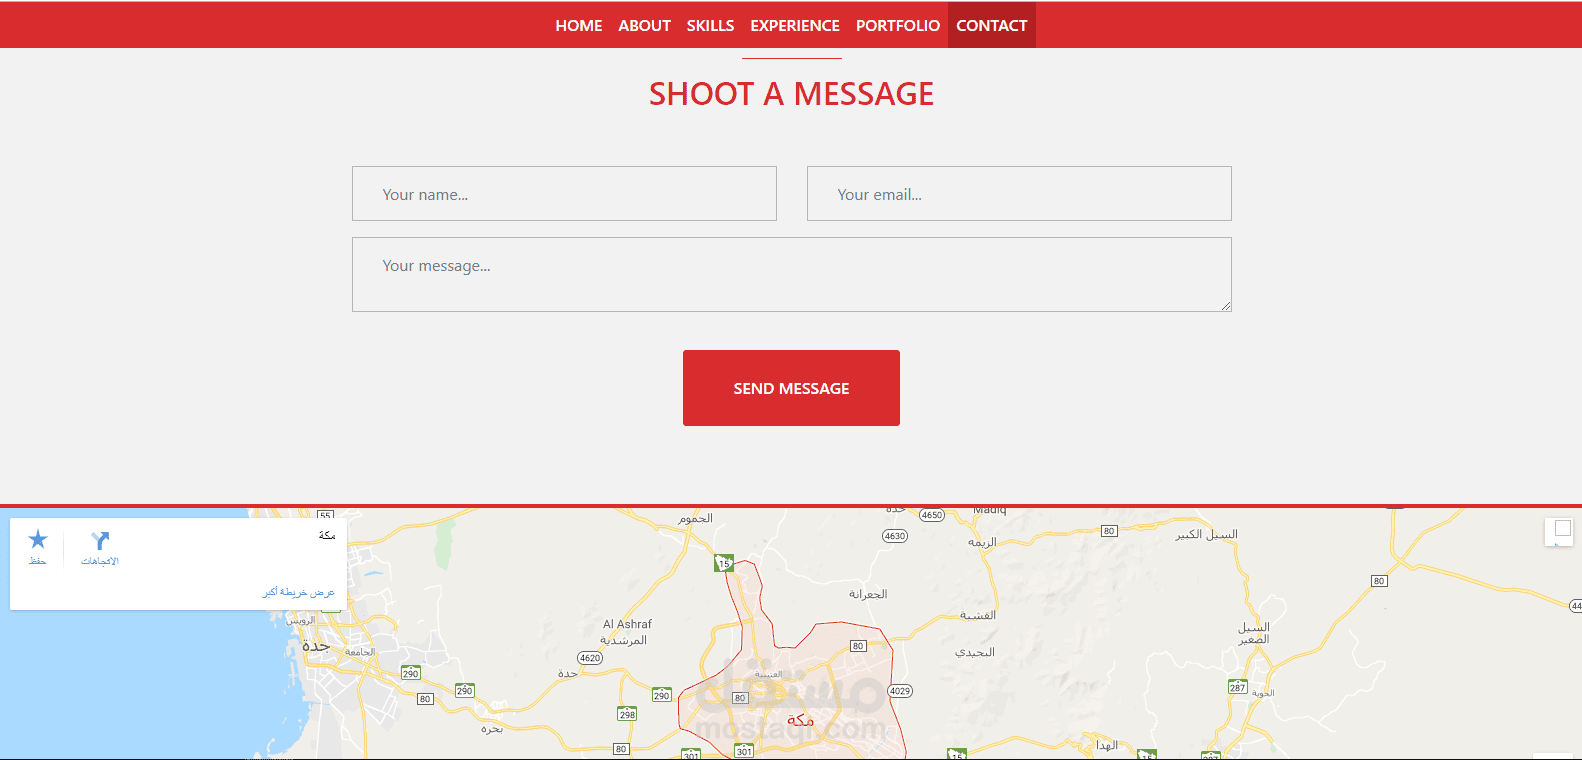Open the Arabic view larger map link
Screen dimensions: 1582x760
(299, 592)
